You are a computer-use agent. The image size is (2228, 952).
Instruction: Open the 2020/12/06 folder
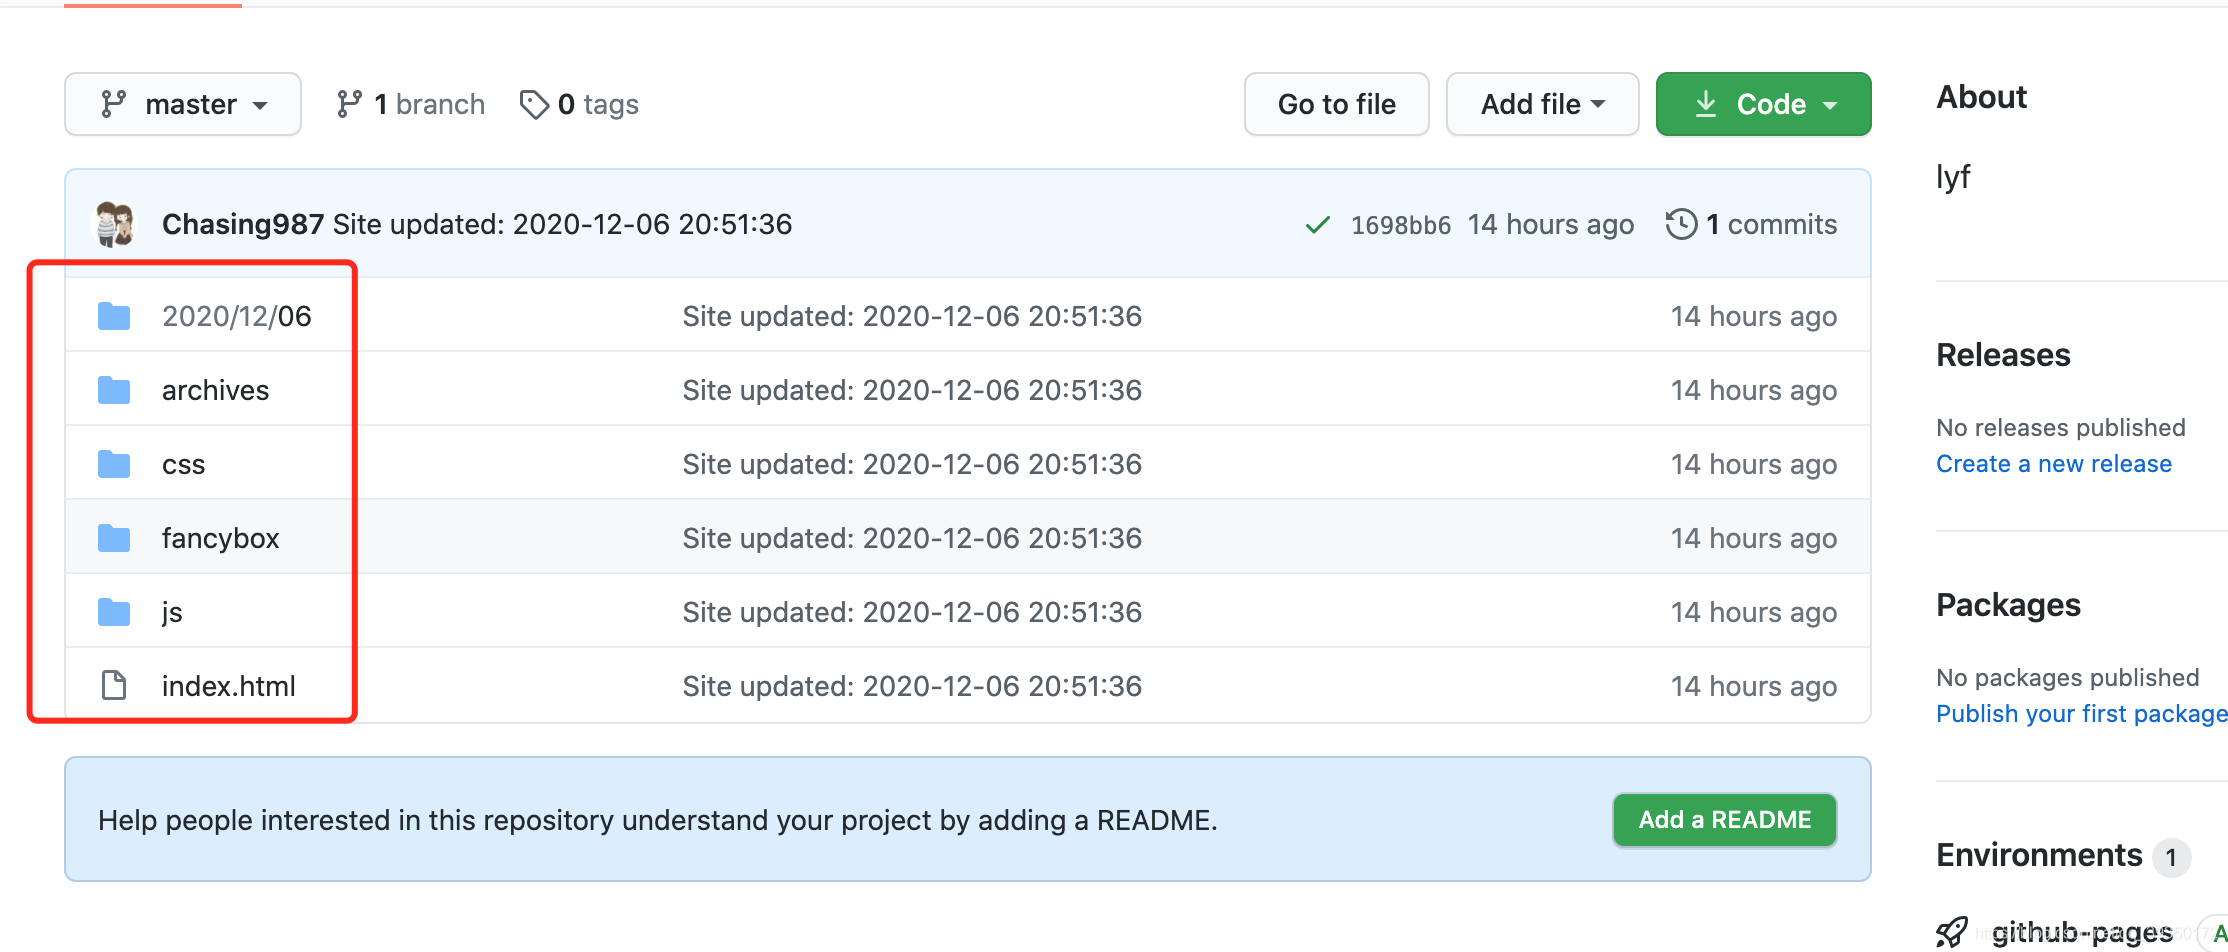(237, 316)
